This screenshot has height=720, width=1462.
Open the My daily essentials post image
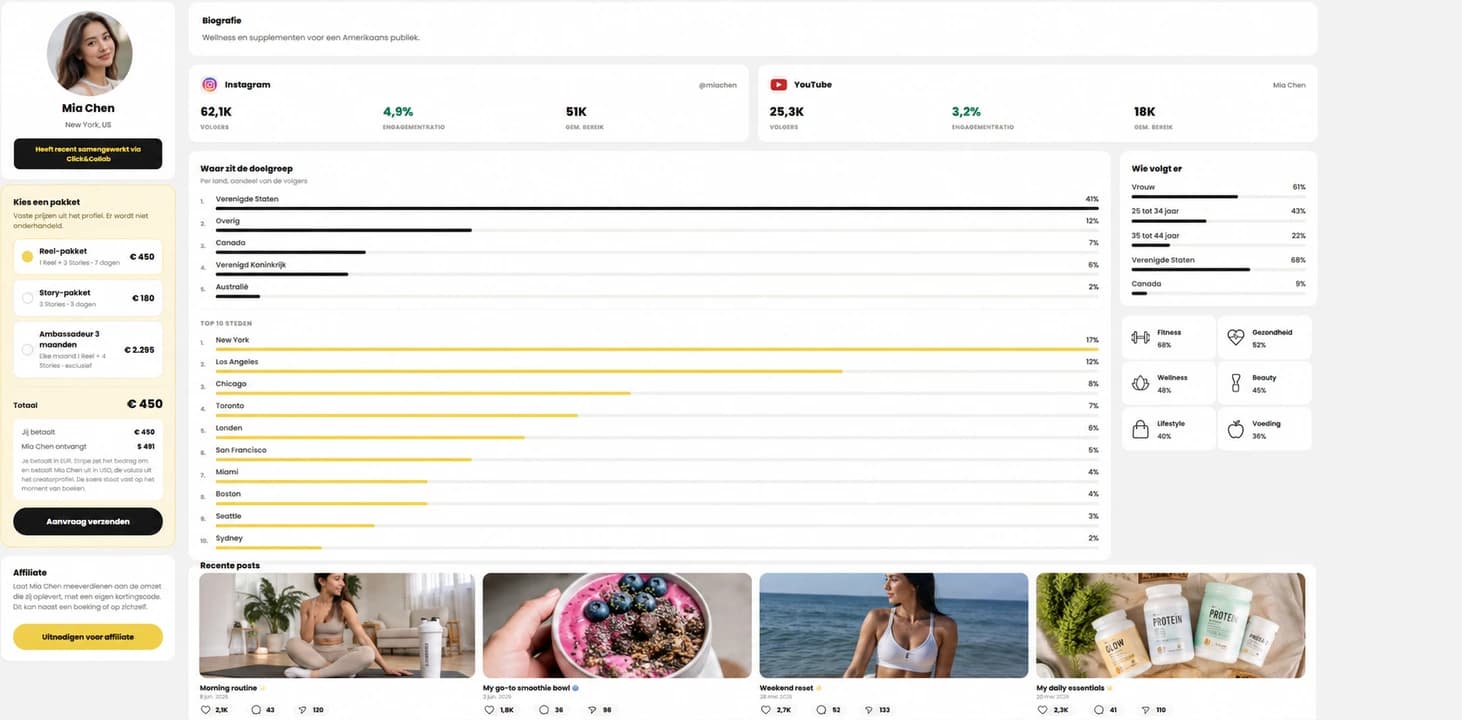point(1170,626)
